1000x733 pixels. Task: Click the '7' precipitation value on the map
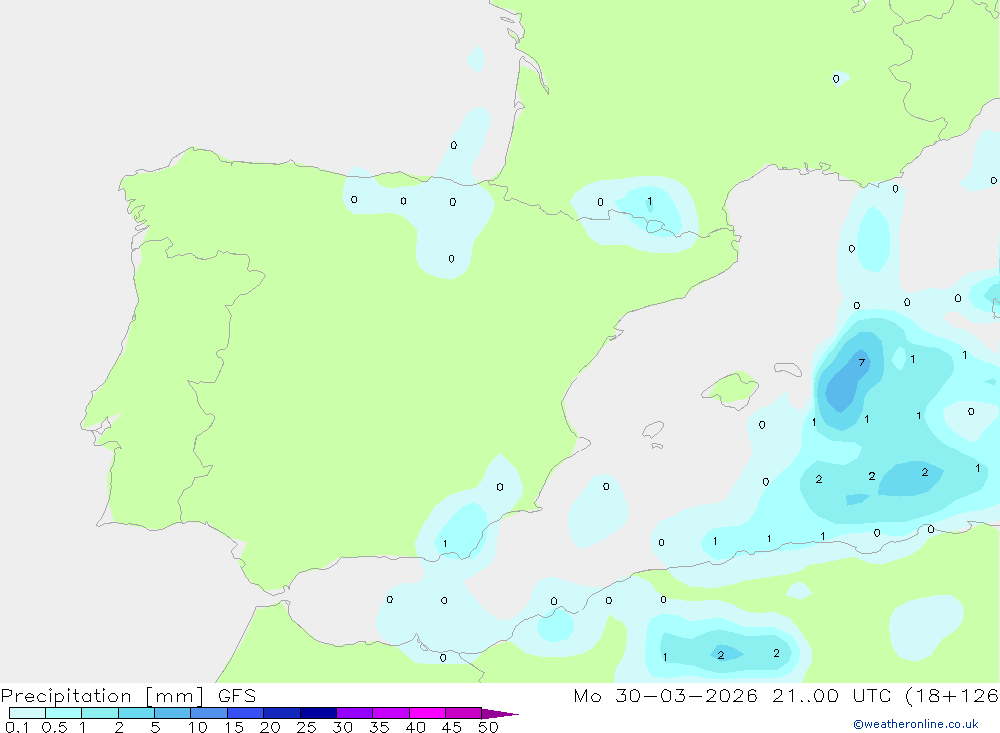pyautogui.click(x=862, y=362)
